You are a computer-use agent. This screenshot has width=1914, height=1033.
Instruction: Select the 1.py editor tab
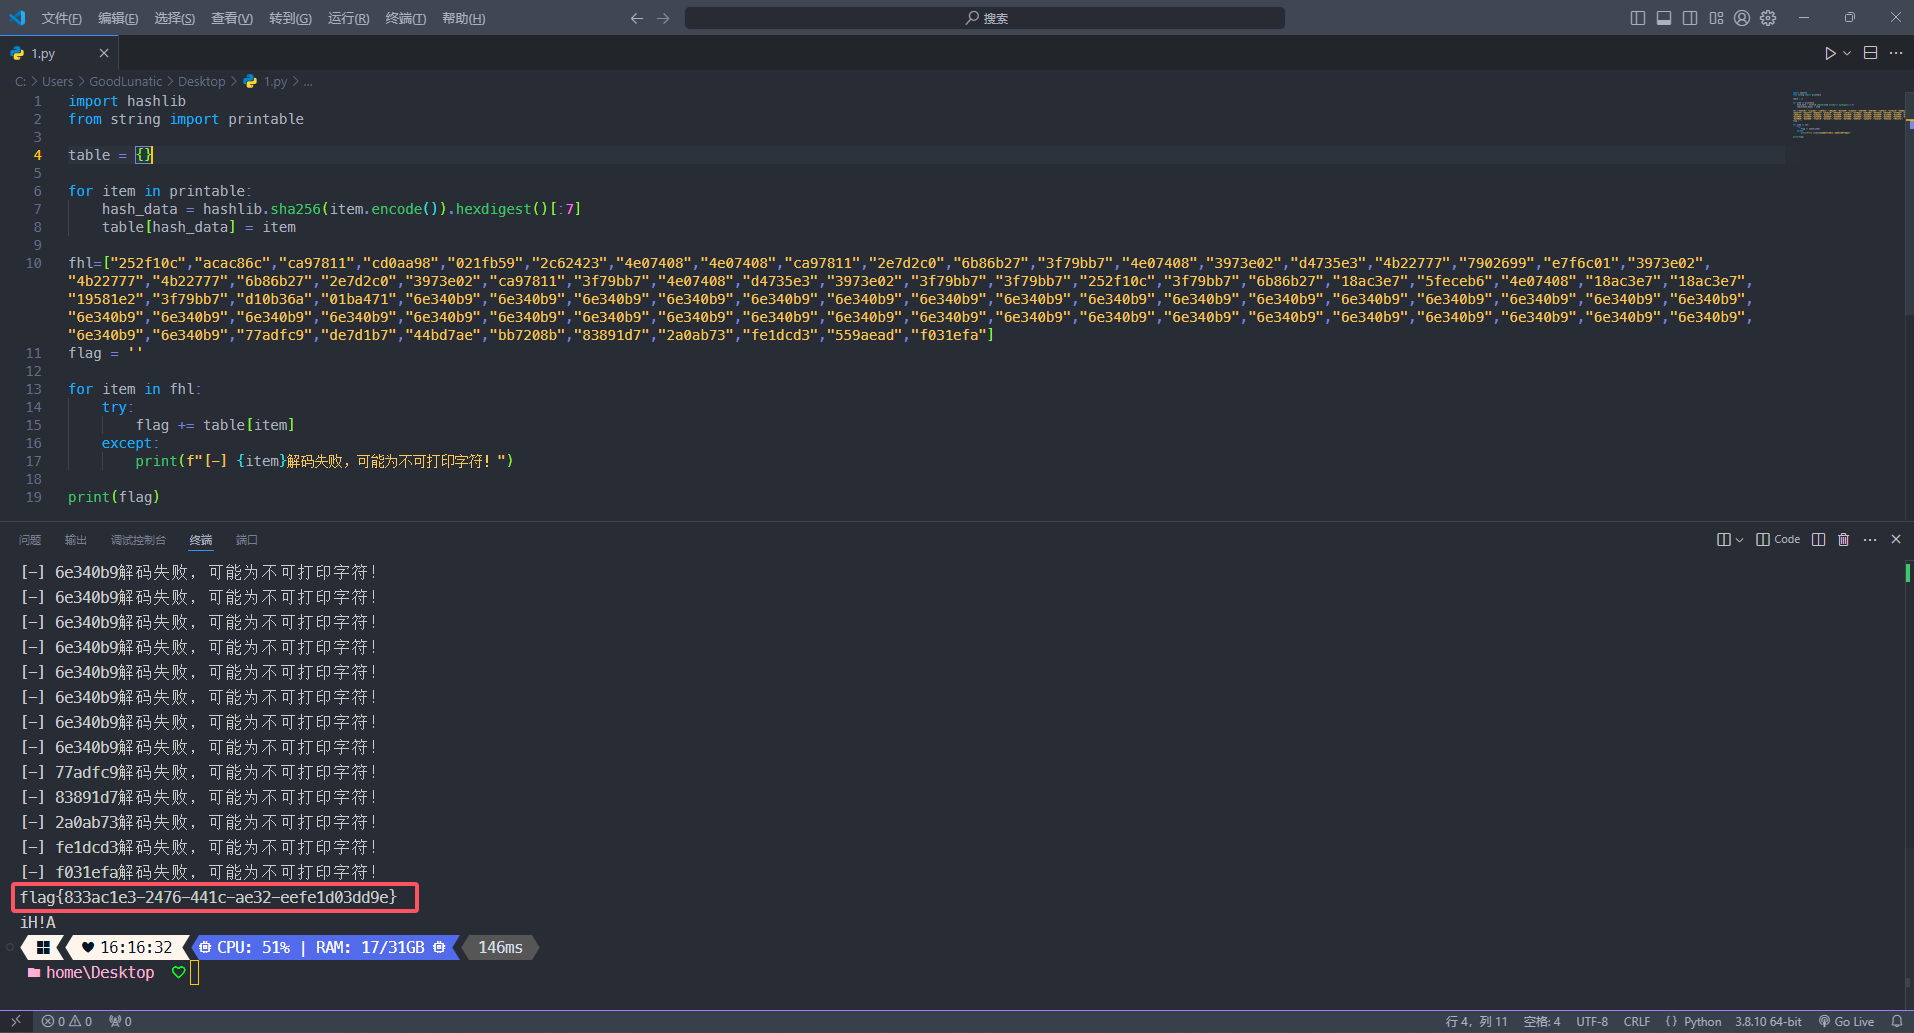[59, 53]
